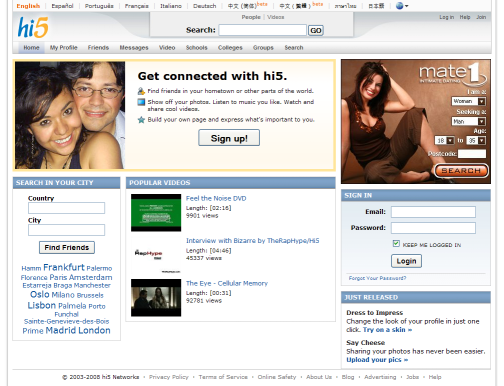
Task: Open My Profile in navigation
Action: tap(64, 48)
